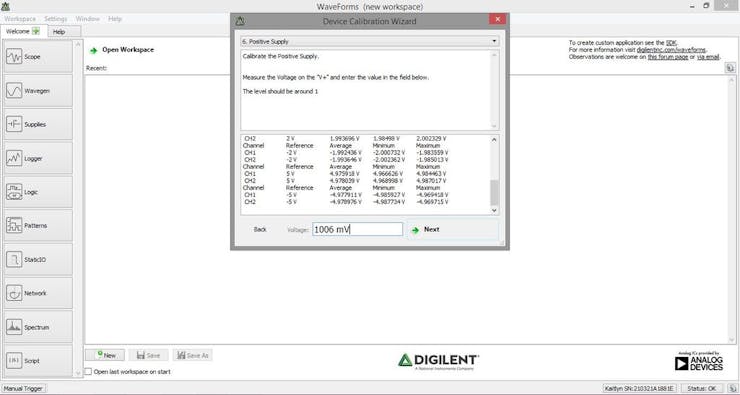The image size is (740, 395).
Task: Open the Network analyzer instrument
Action: point(38,293)
